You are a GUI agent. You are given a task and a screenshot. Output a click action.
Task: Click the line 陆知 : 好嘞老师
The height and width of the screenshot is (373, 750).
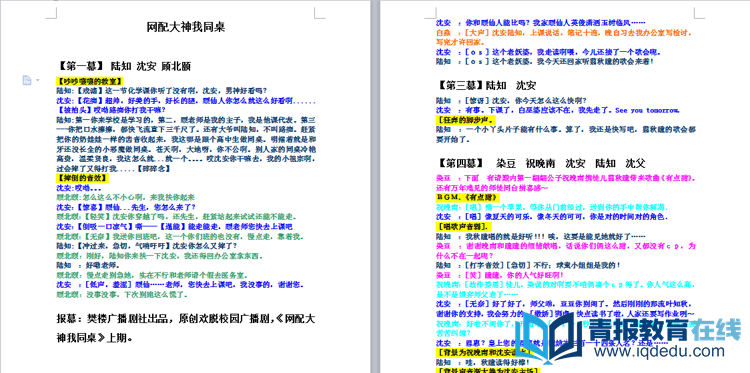88,265
